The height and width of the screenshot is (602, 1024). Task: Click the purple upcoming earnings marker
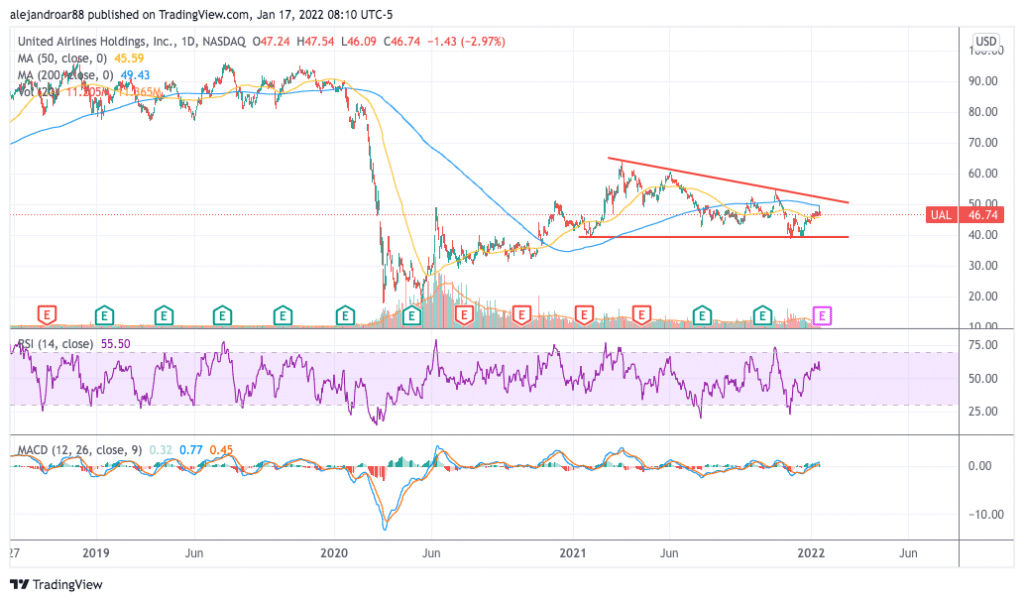(822, 317)
